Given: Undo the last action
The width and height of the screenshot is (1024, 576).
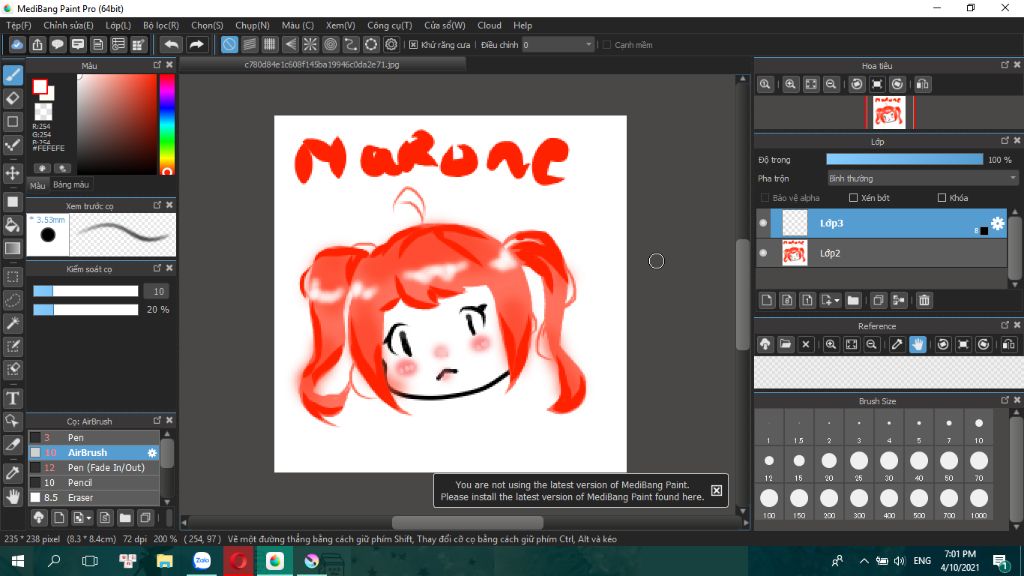Looking at the screenshot, I should coord(171,44).
